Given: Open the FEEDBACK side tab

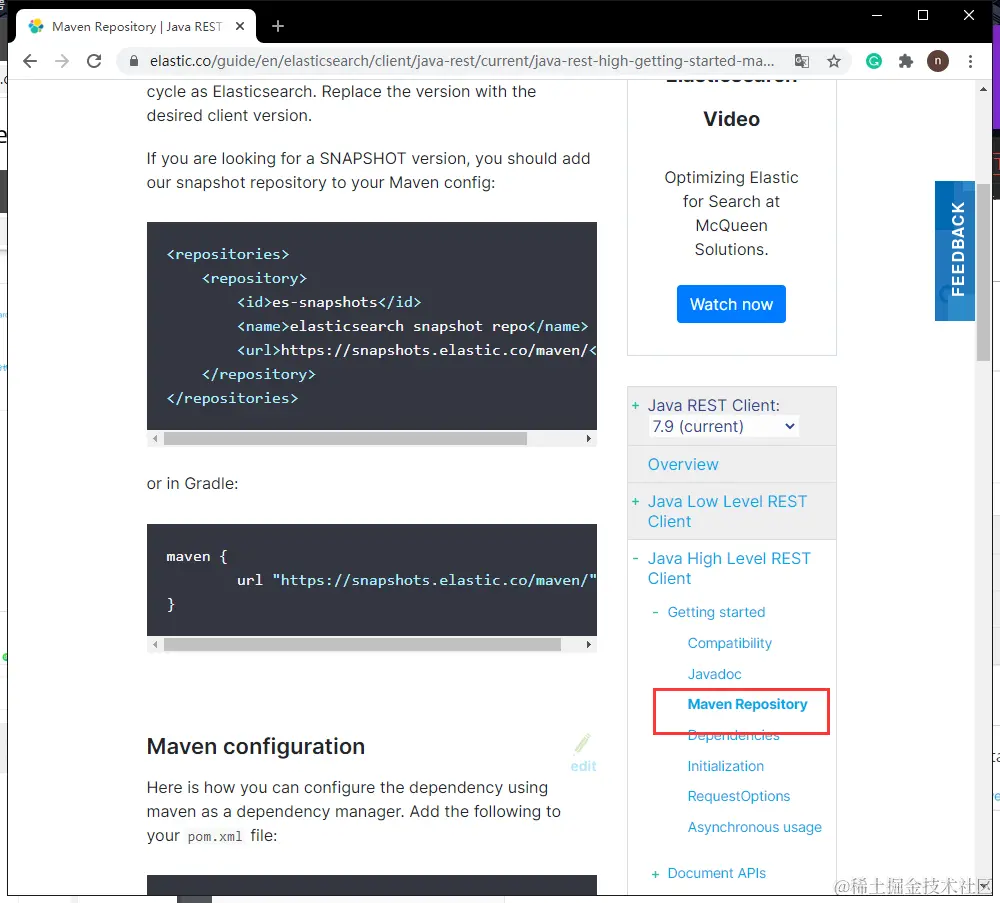Looking at the screenshot, I should click(x=955, y=251).
